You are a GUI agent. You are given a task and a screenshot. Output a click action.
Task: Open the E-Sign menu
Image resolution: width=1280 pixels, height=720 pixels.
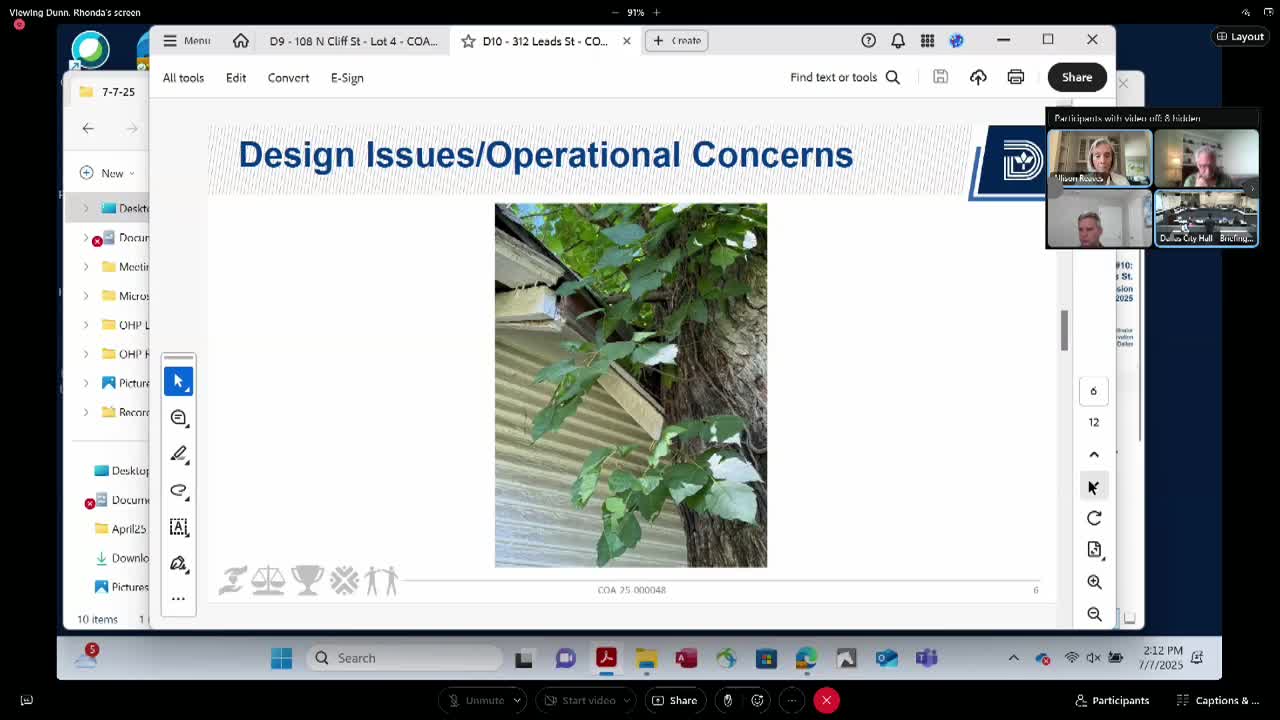[x=347, y=78]
